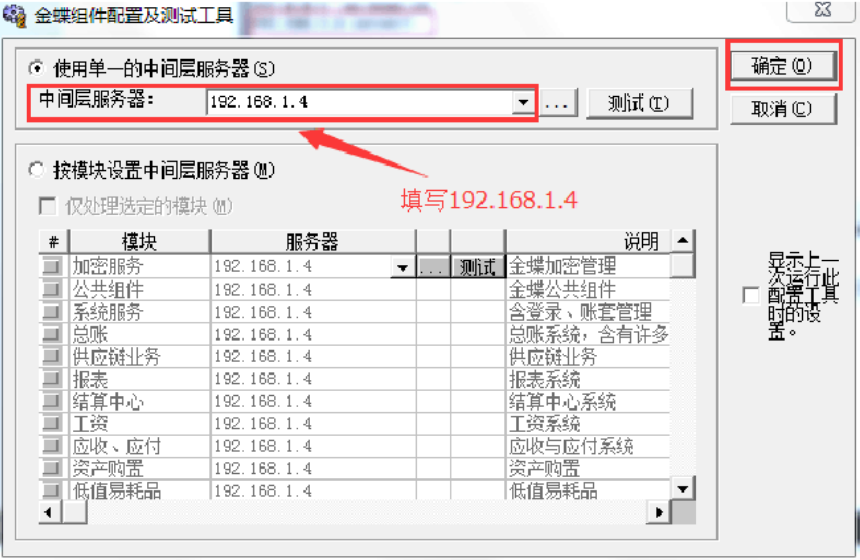The image size is (860, 560).
Task: Click the 报表系统 description cell
Action: 588,379
